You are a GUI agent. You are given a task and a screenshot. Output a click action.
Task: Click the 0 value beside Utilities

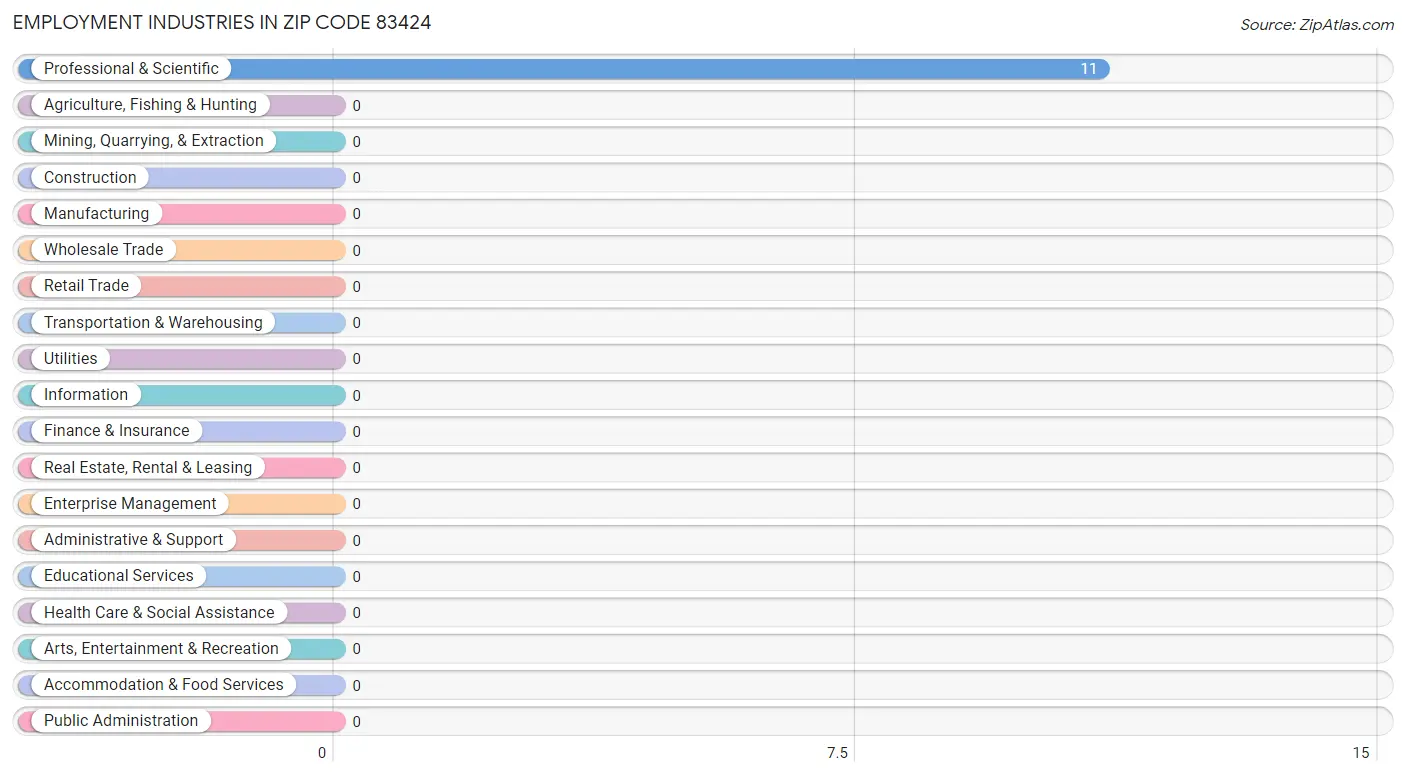click(356, 359)
